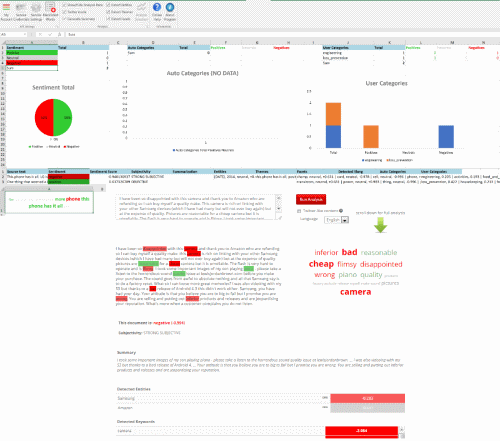Select the Summarization column header
500x441 pixels.
tap(193, 171)
